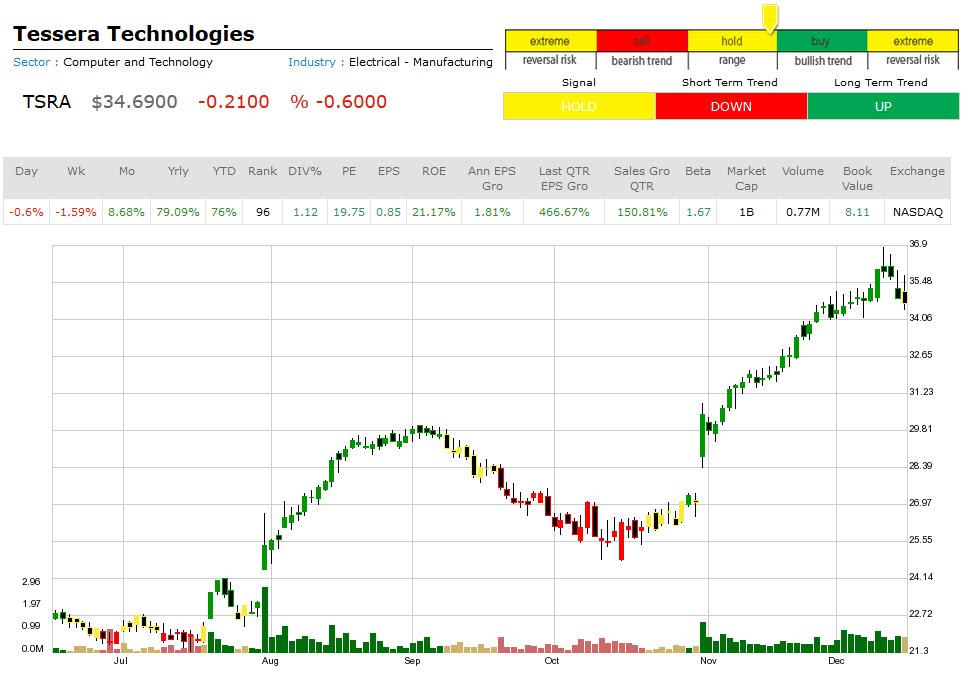Click the 1.67 beta value
This screenshot has width=968, height=684.
698,212
